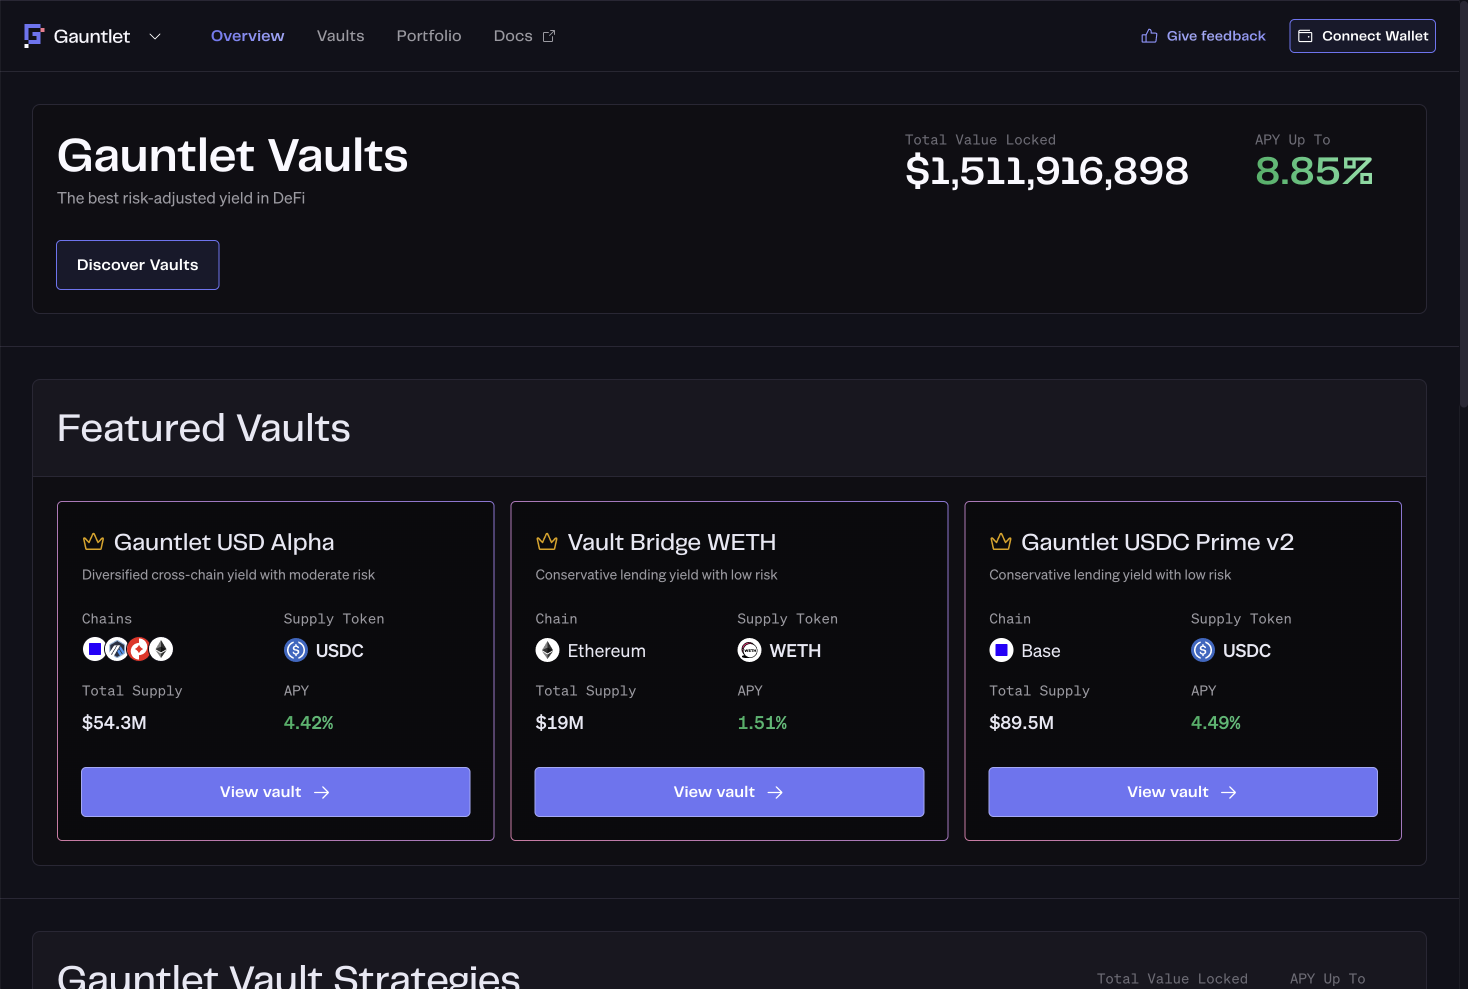Click the Ethereum icon in Vault Bridge WETH

pyautogui.click(x=548, y=650)
